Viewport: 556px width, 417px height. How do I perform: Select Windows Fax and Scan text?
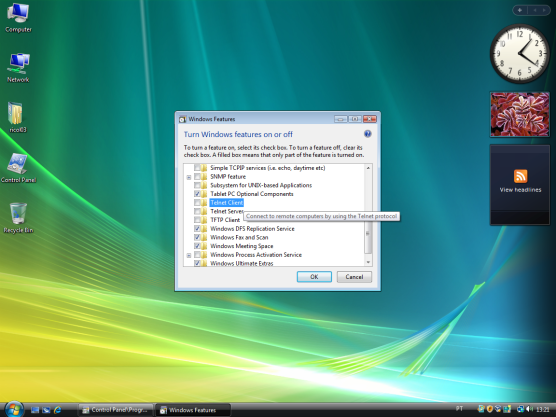point(239,237)
